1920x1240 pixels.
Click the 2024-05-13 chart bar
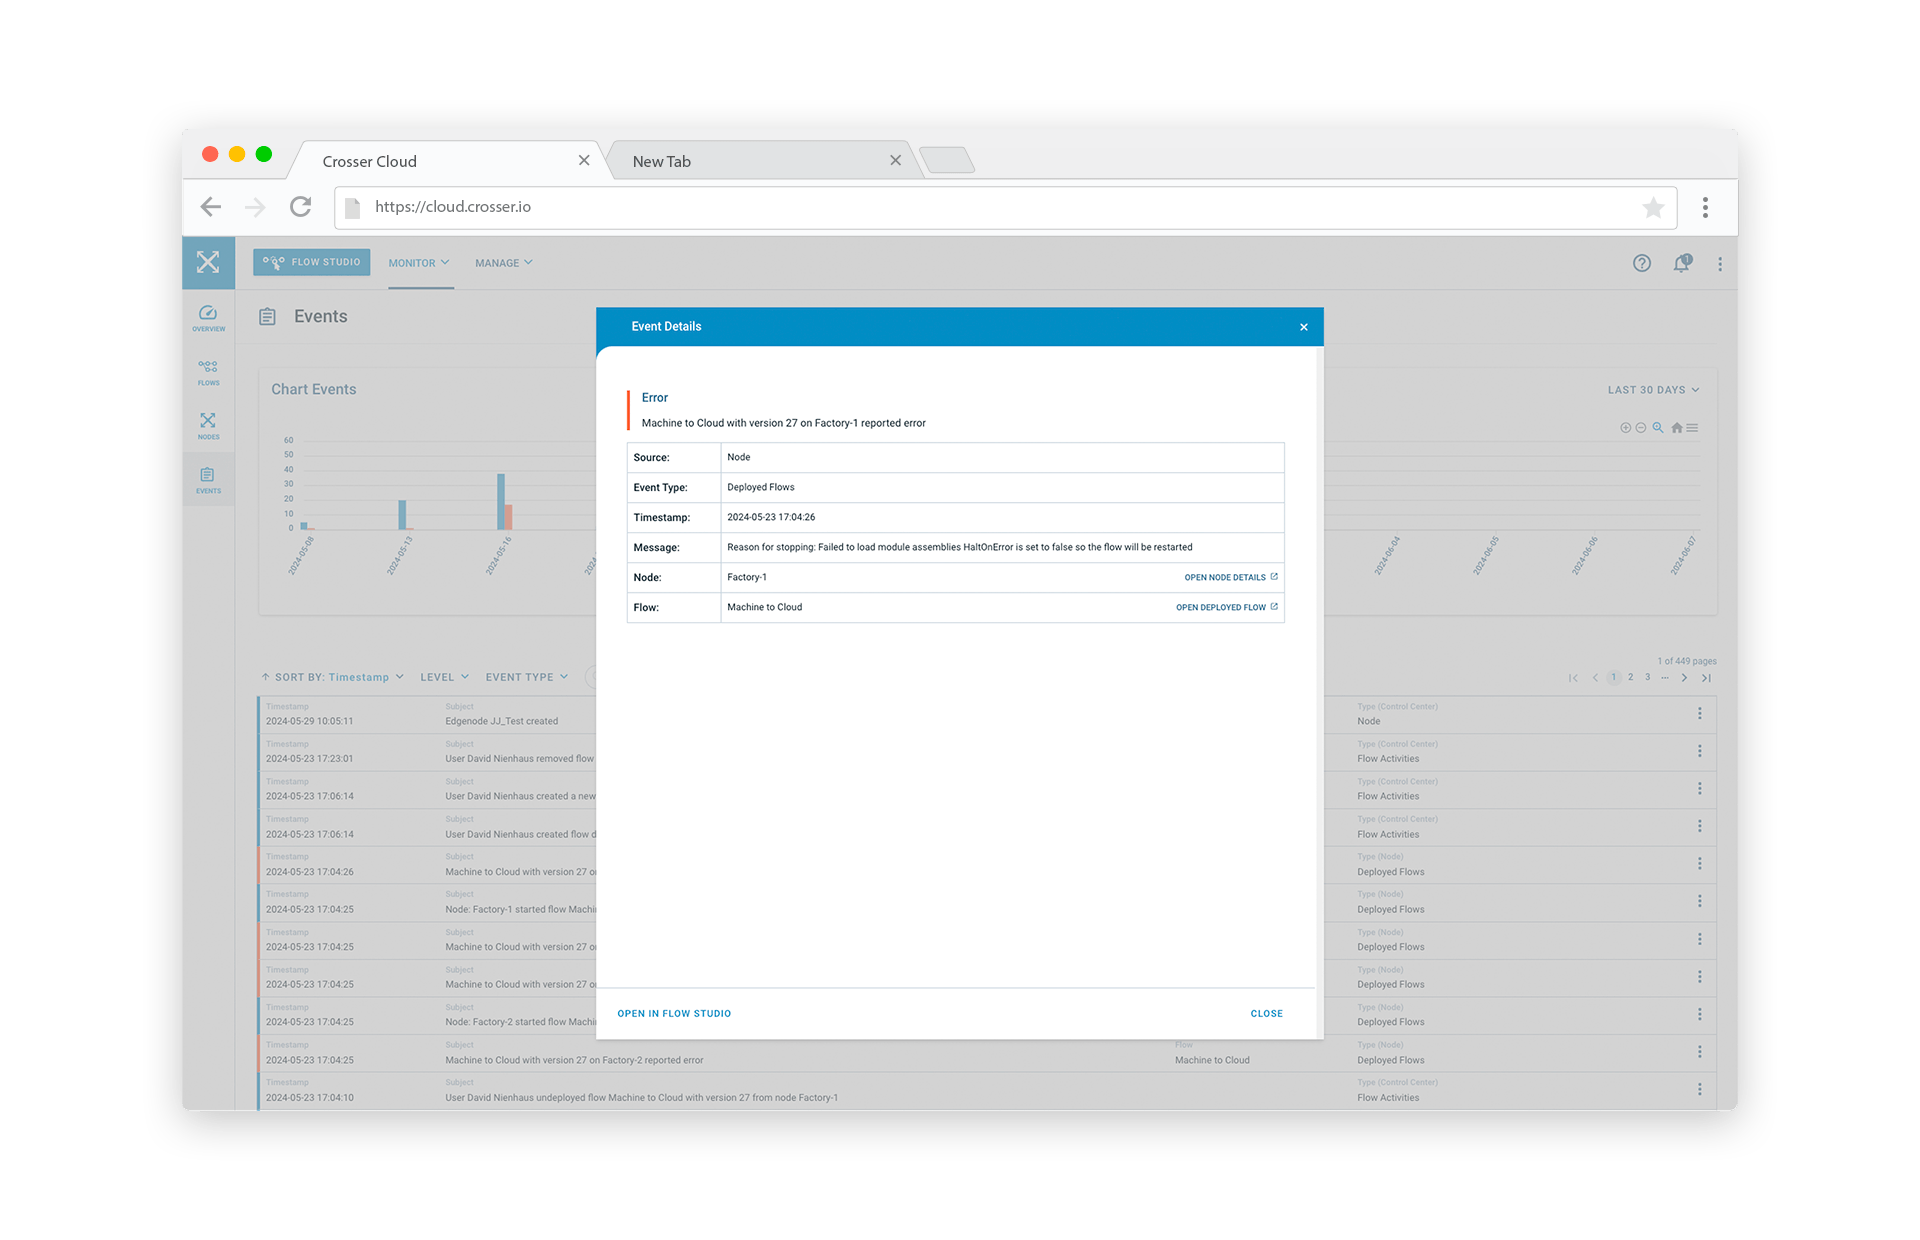pos(402,515)
